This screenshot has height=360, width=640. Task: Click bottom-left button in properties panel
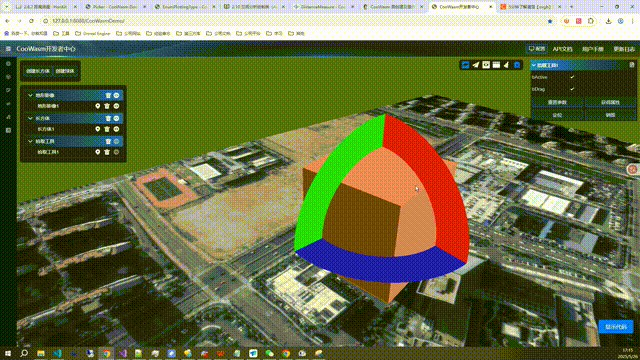click(x=557, y=115)
